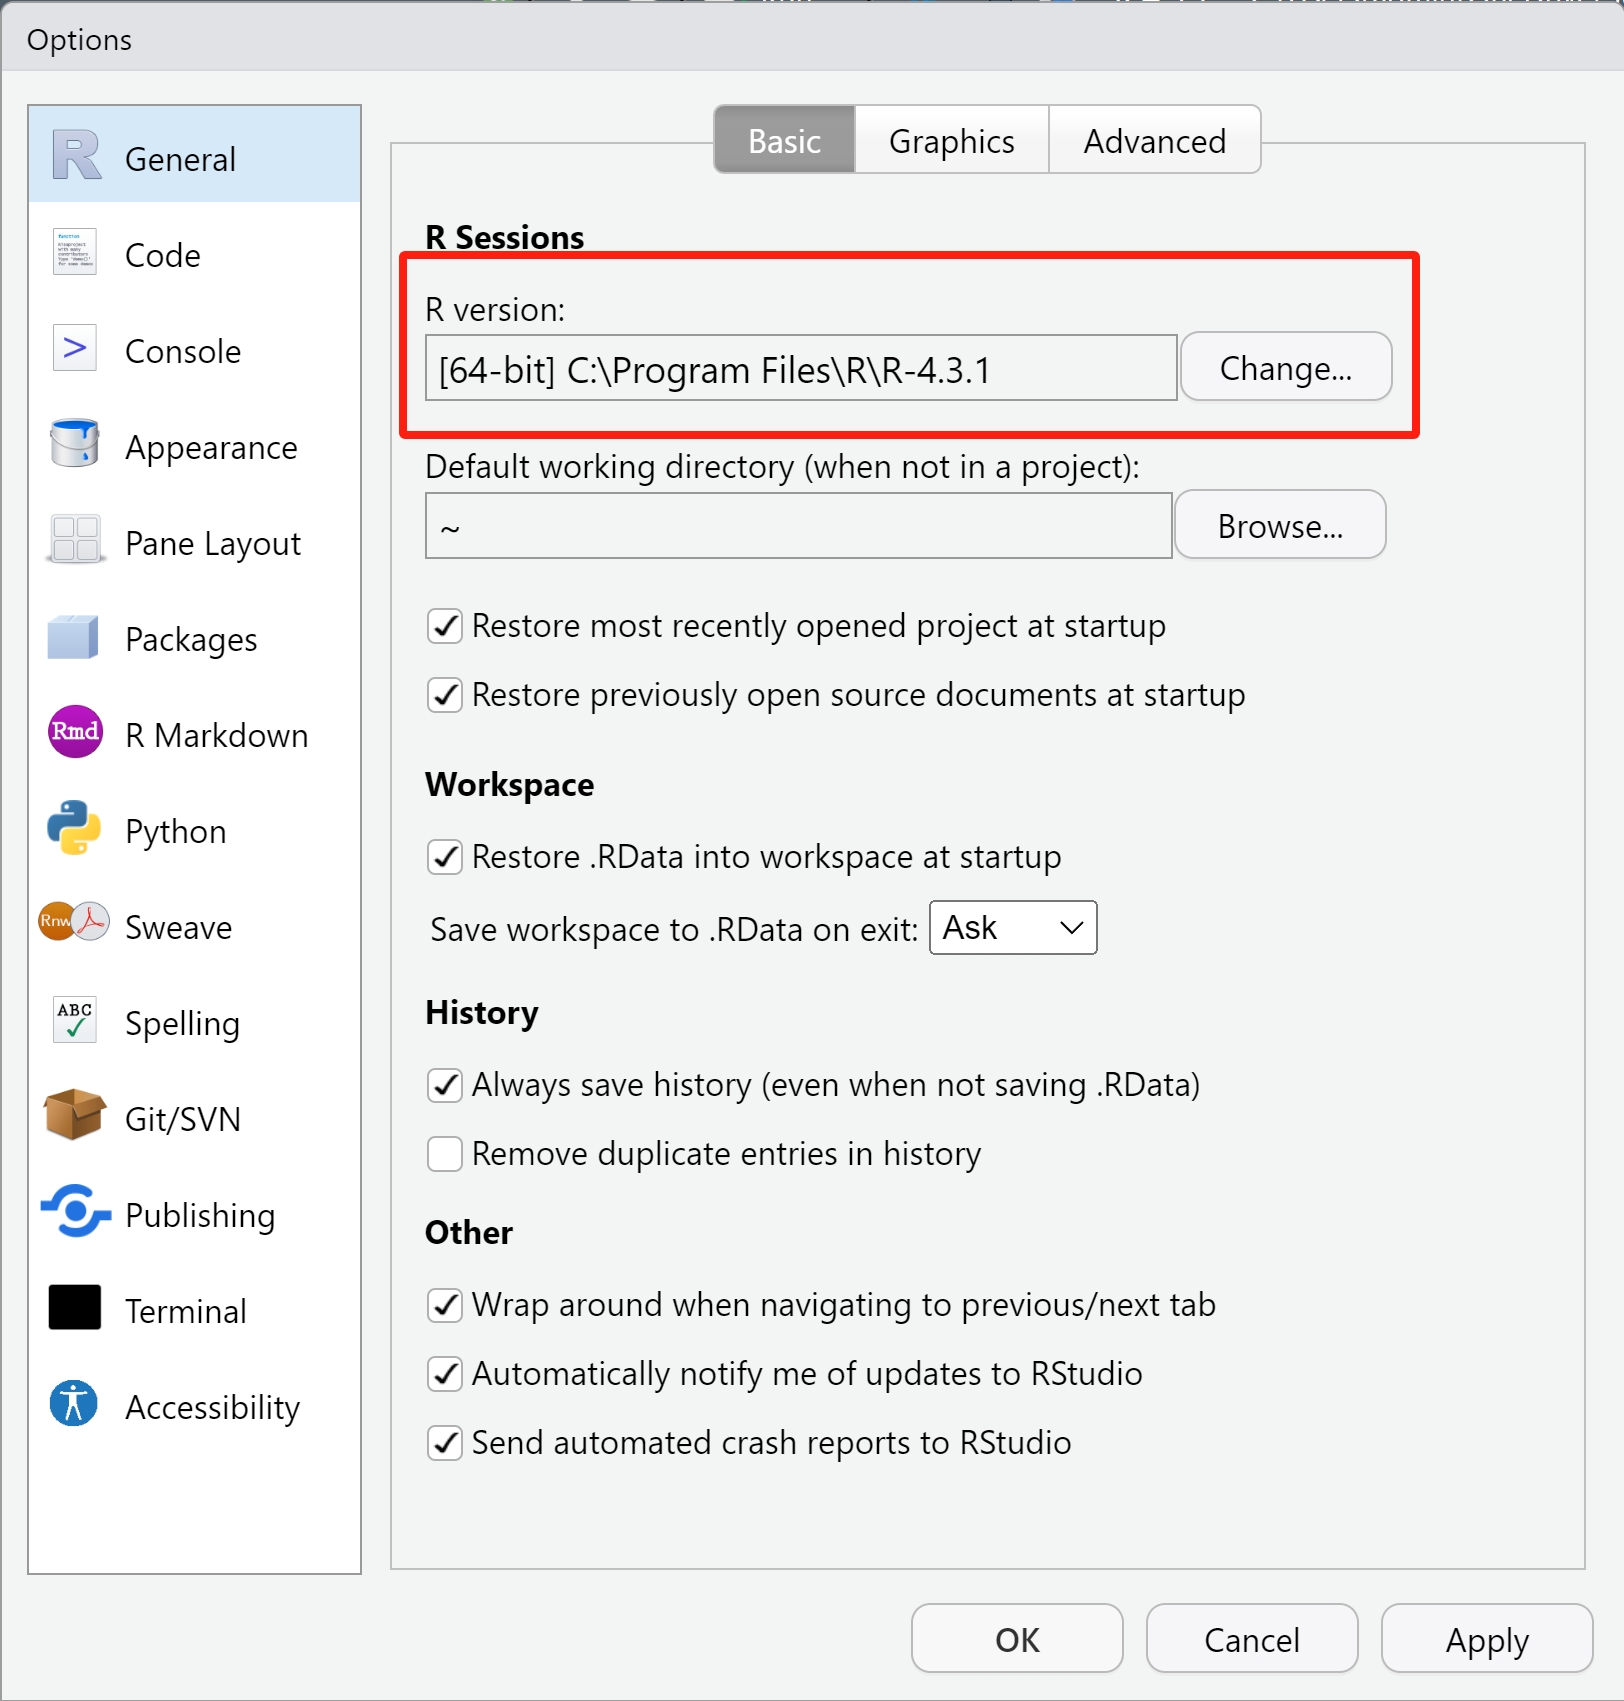The image size is (1624, 1701).
Task: Click the Change... R version button
Action: pyautogui.click(x=1285, y=368)
